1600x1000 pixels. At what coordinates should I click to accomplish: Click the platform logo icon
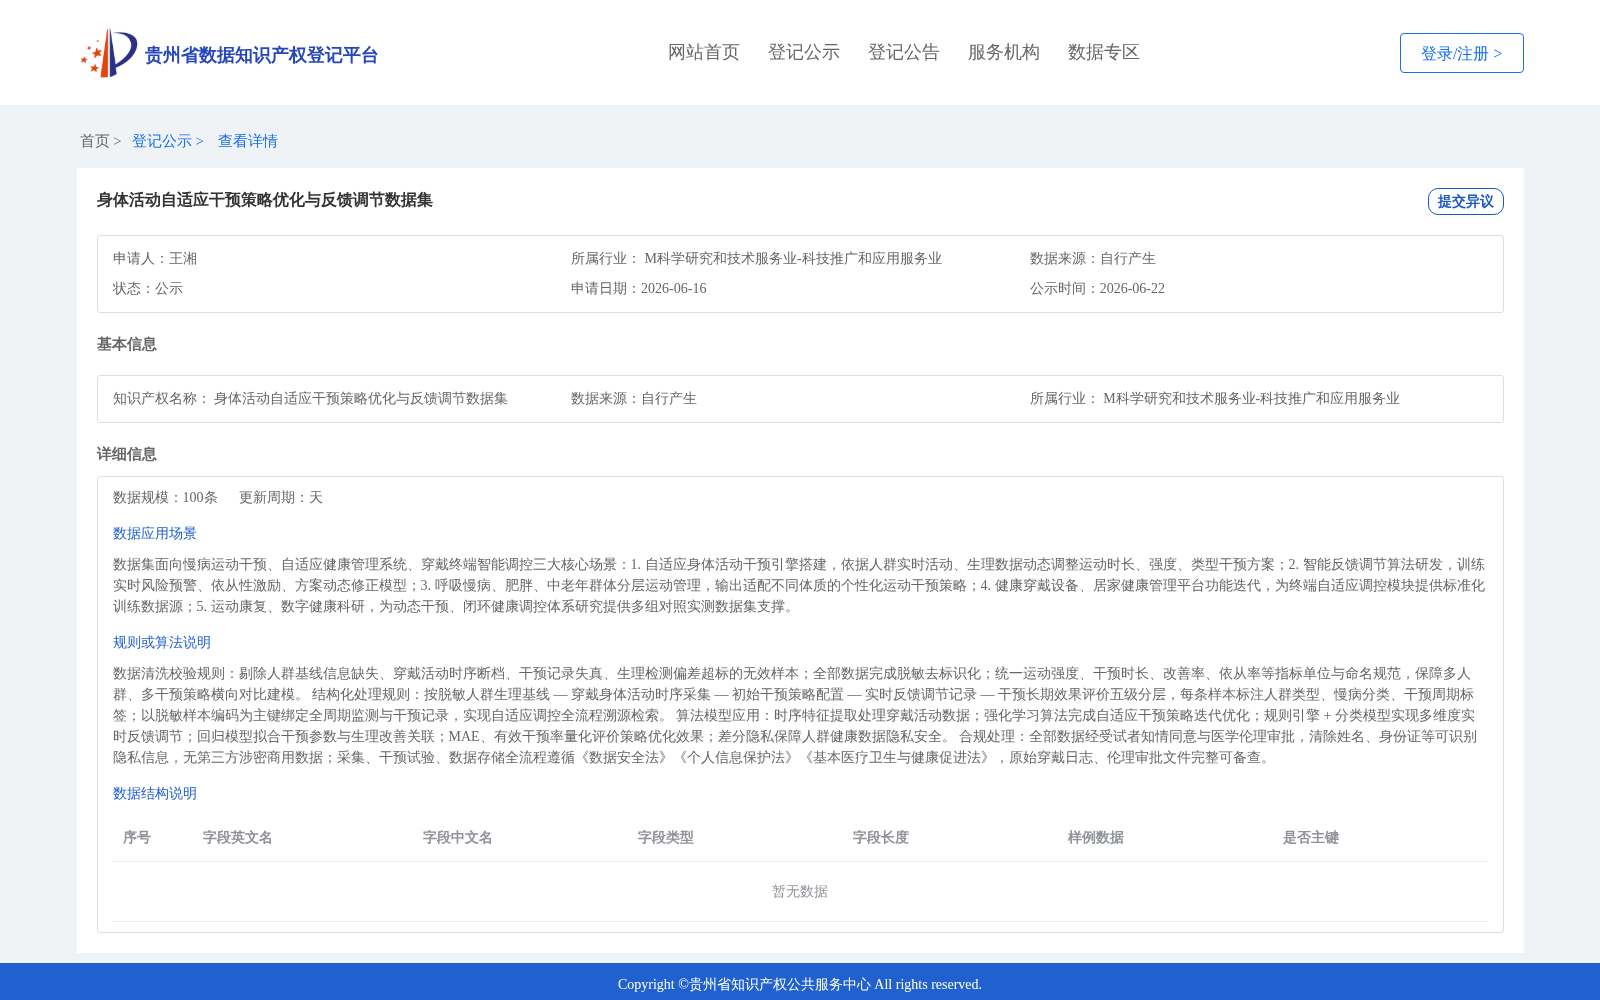click(109, 53)
